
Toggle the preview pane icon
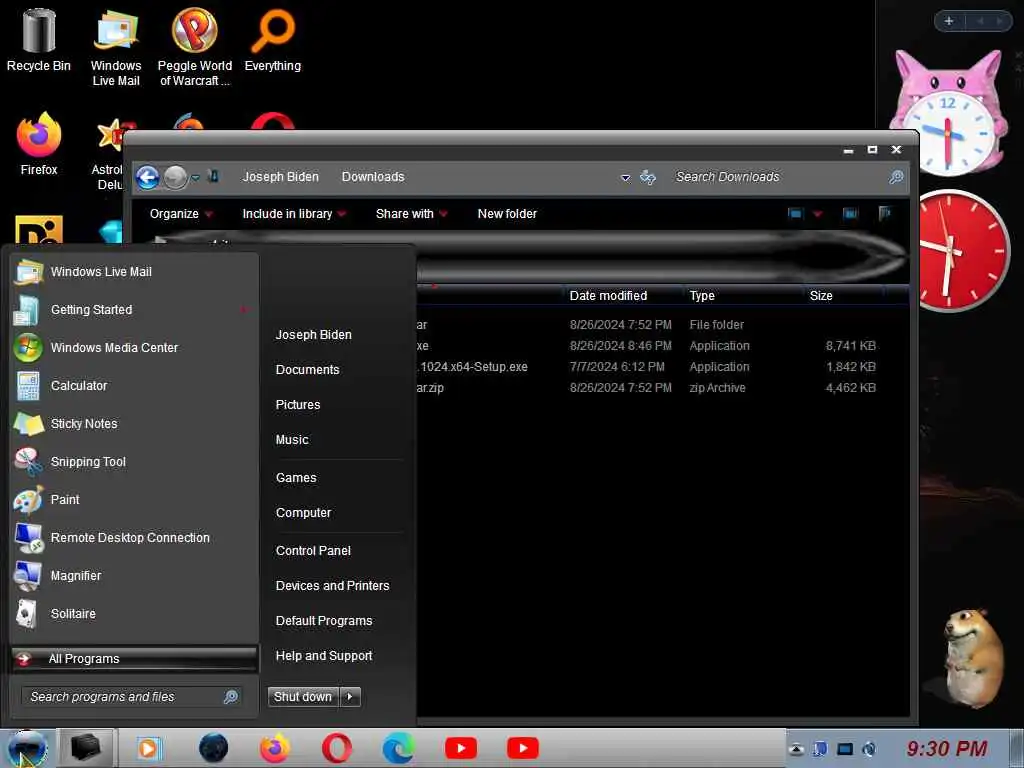(x=850, y=214)
